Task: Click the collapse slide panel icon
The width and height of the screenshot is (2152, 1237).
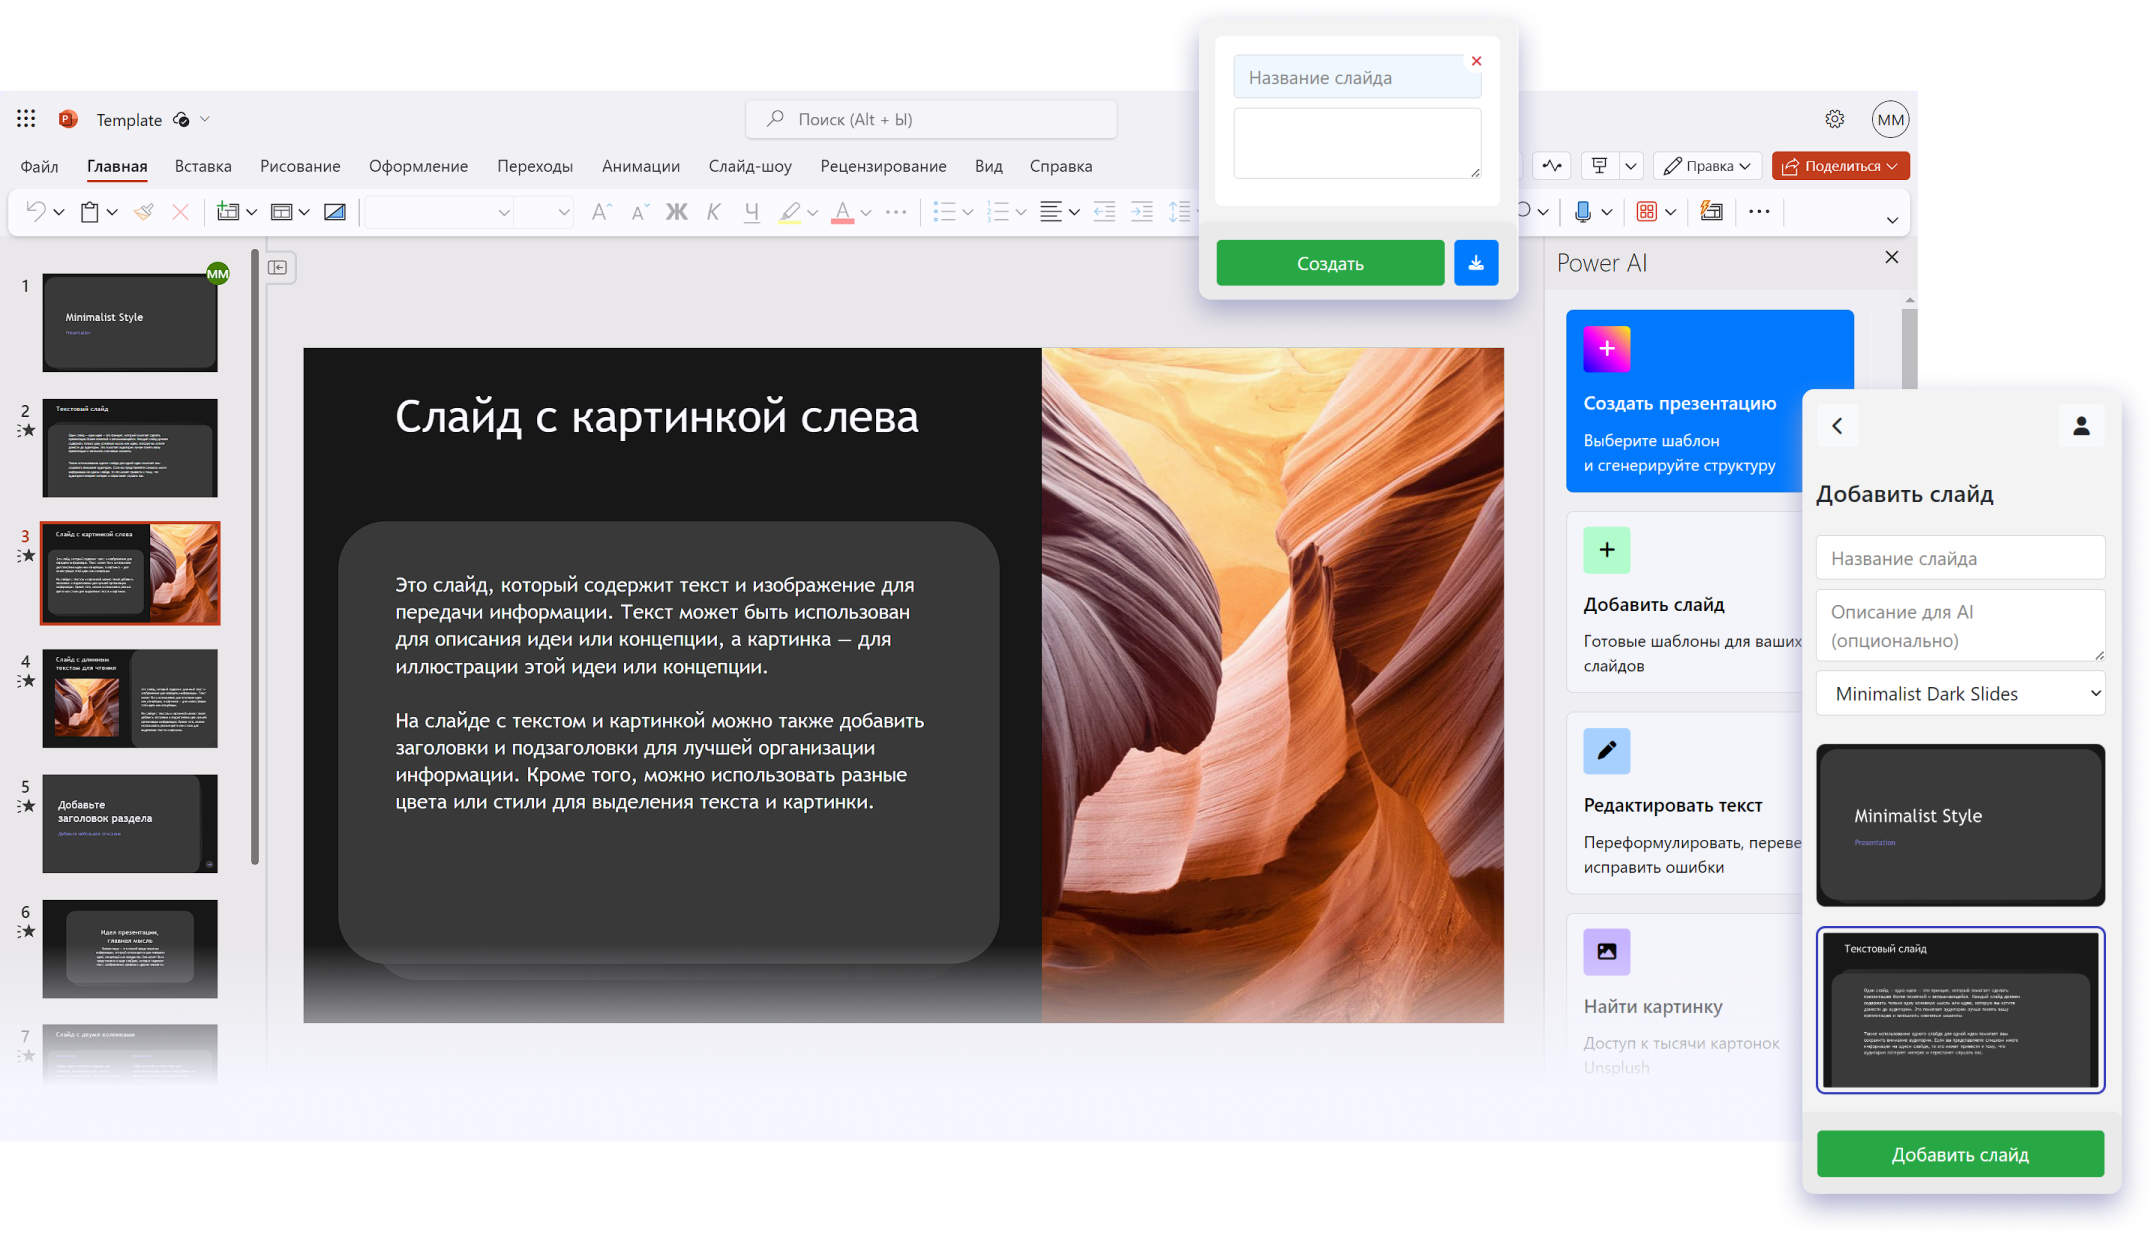Action: point(278,267)
